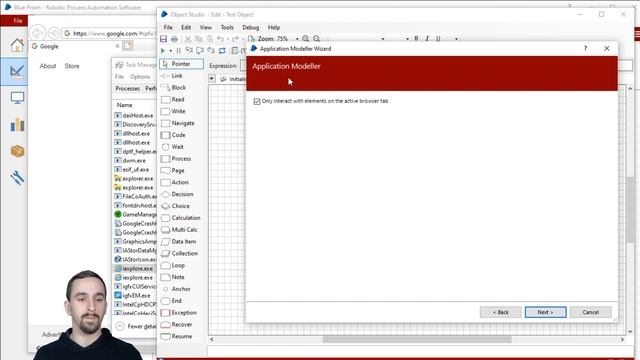
Task: Open Blue Prism System tools icon
Action: 17,178
